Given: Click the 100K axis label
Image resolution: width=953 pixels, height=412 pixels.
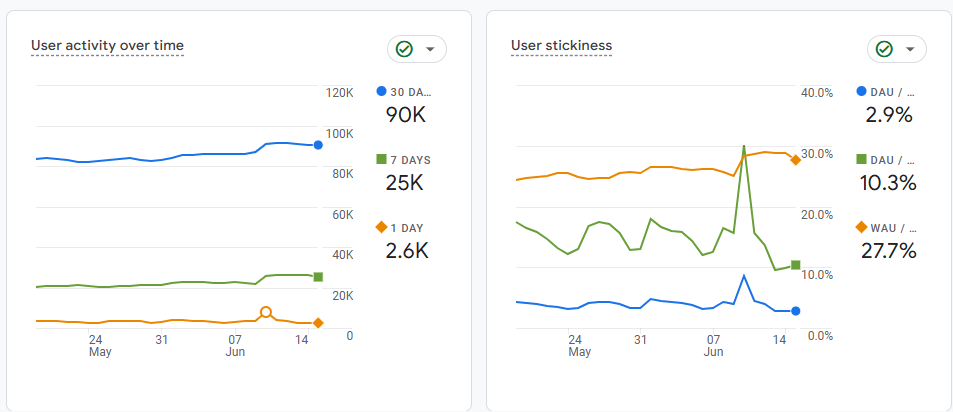Looking at the screenshot, I should pos(340,134).
